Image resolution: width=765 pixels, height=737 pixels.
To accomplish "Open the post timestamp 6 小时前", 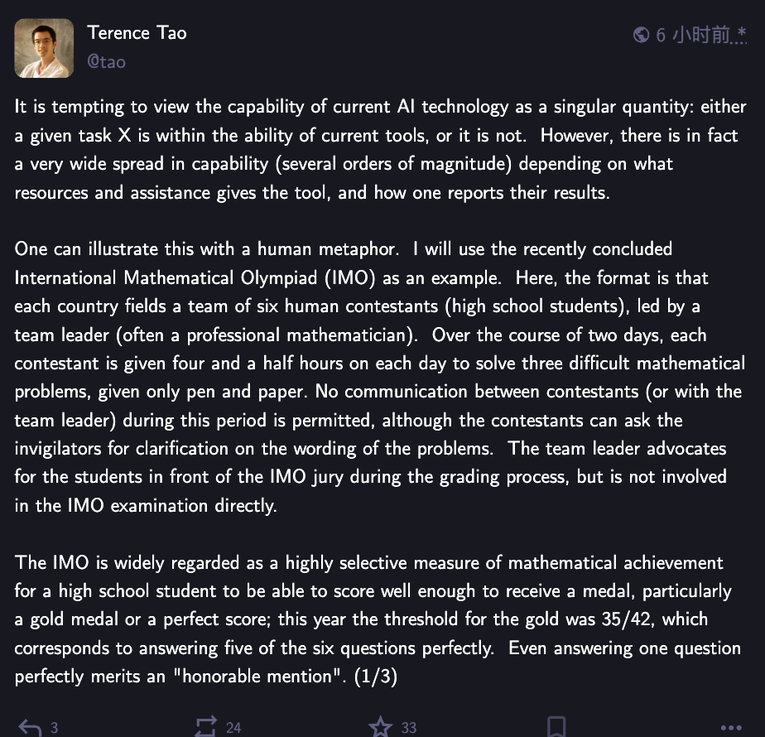I will coord(692,35).
